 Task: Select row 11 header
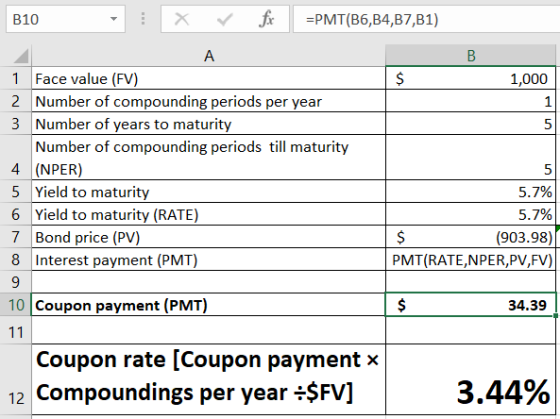tap(15, 330)
